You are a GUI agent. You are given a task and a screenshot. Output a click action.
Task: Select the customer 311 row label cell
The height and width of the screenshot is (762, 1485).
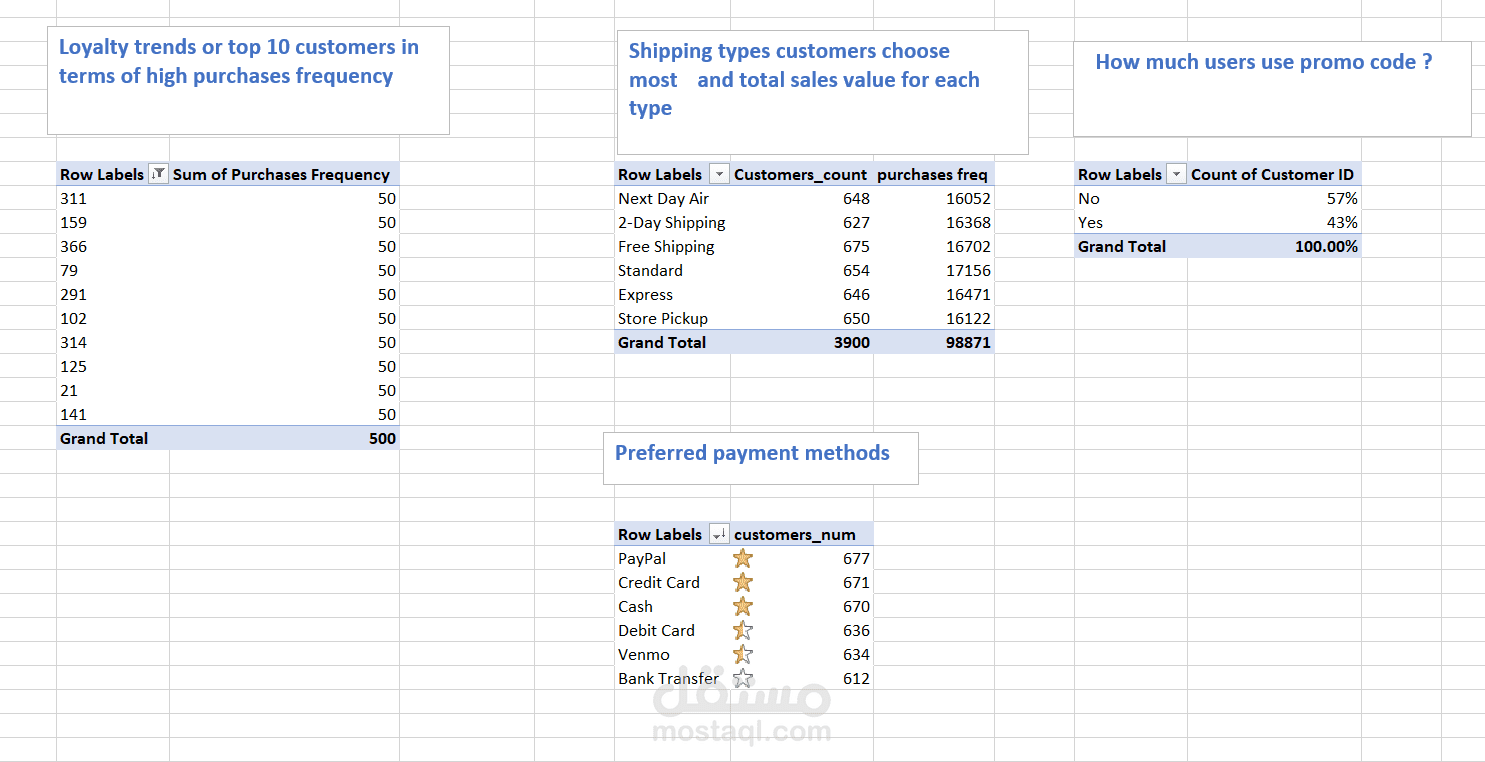point(74,198)
